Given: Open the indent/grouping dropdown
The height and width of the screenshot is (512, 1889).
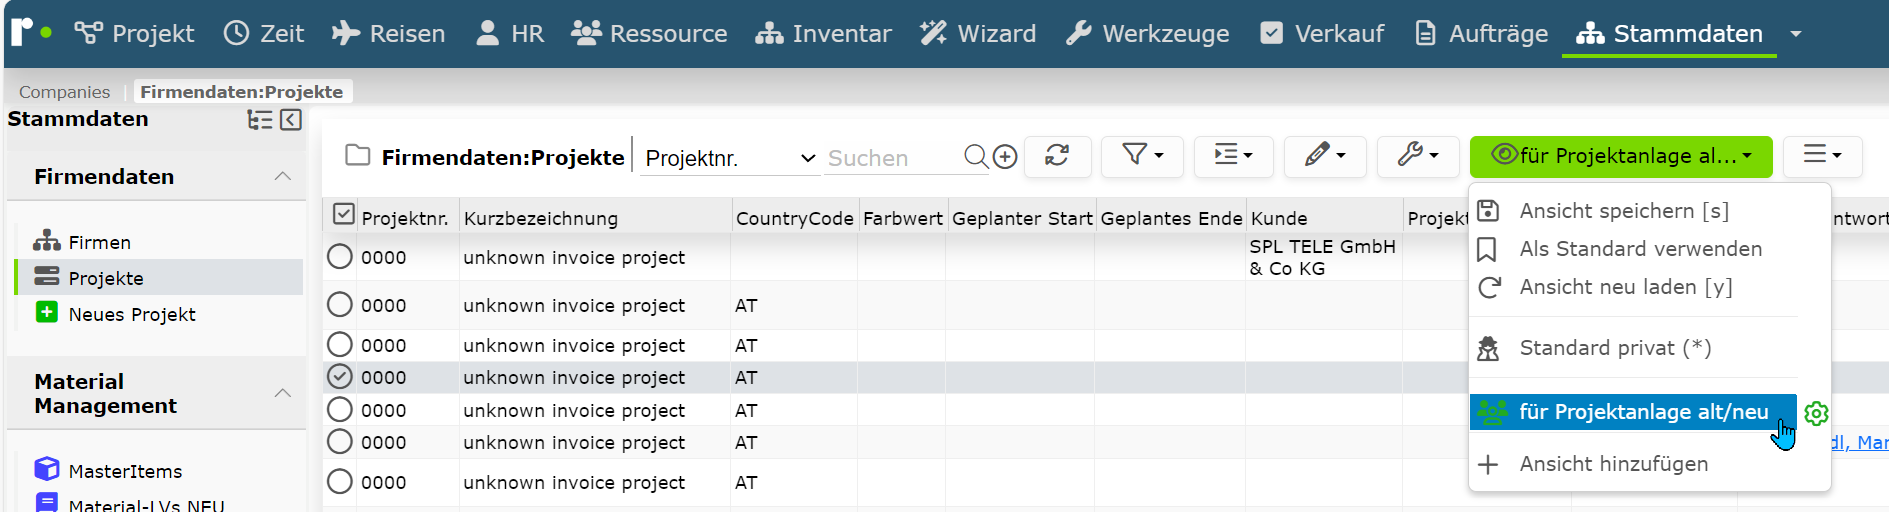Looking at the screenshot, I should click(1233, 156).
